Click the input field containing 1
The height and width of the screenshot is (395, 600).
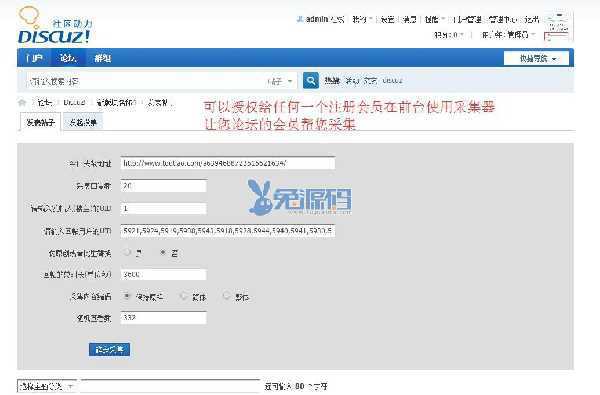tap(163, 208)
